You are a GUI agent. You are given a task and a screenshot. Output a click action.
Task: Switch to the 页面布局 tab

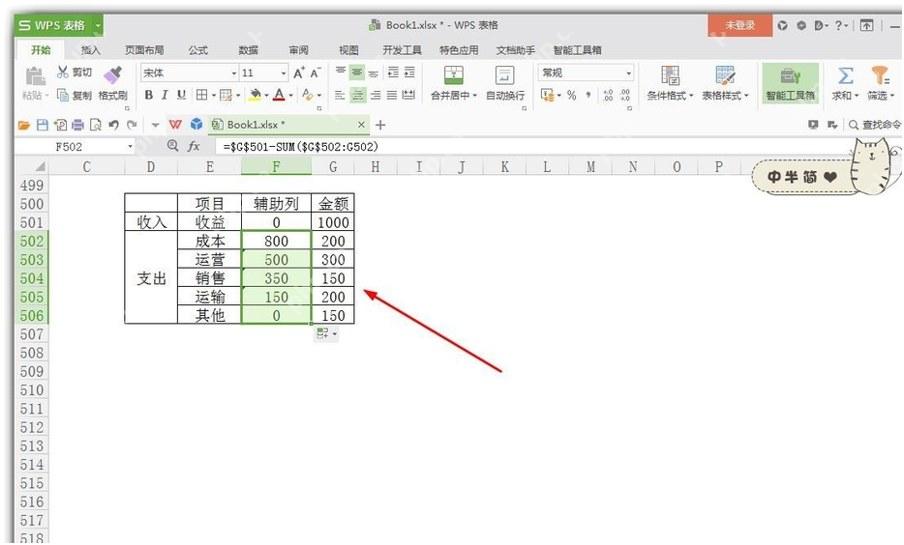[x=144, y=50]
